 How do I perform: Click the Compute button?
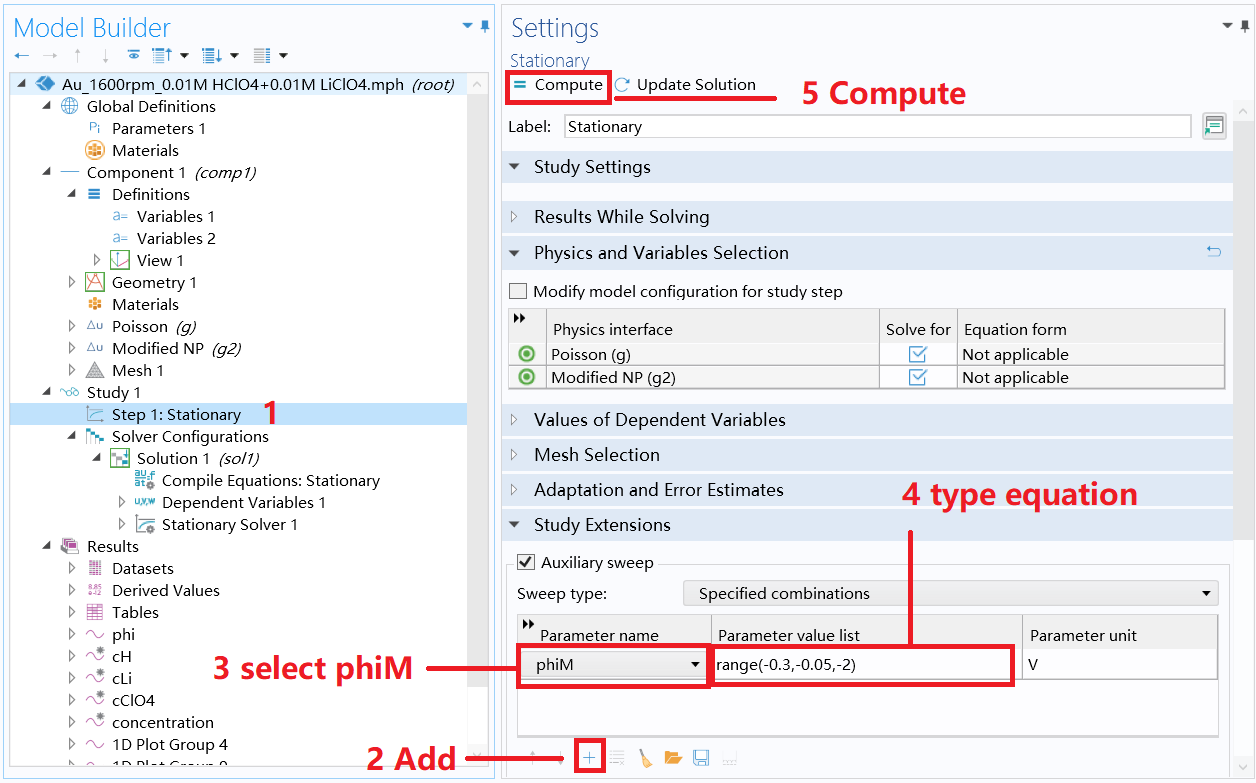point(557,86)
